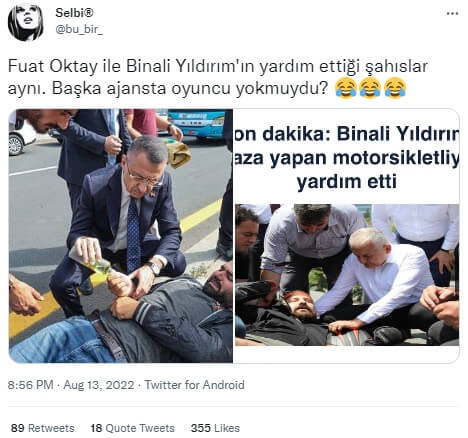Click the 'son dakika' headline top line

(x=347, y=134)
